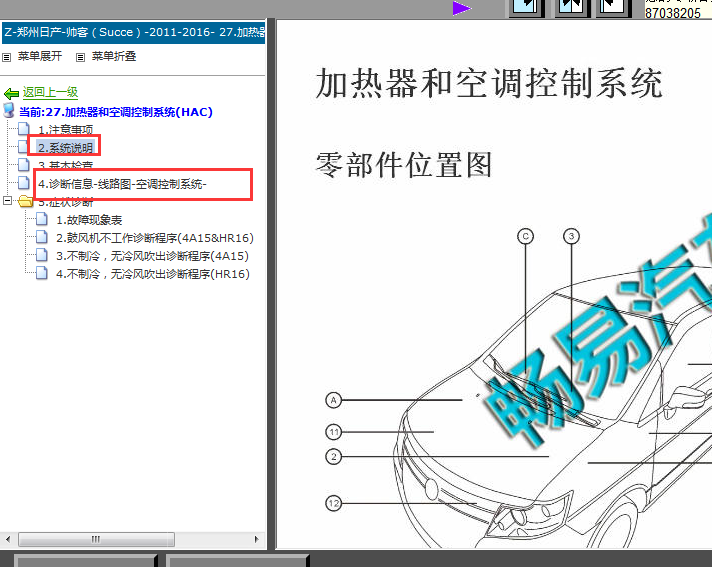The height and width of the screenshot is (567, 712).
Task: Click callout circle 3 in the diagram
Action: tap(571, 237)
